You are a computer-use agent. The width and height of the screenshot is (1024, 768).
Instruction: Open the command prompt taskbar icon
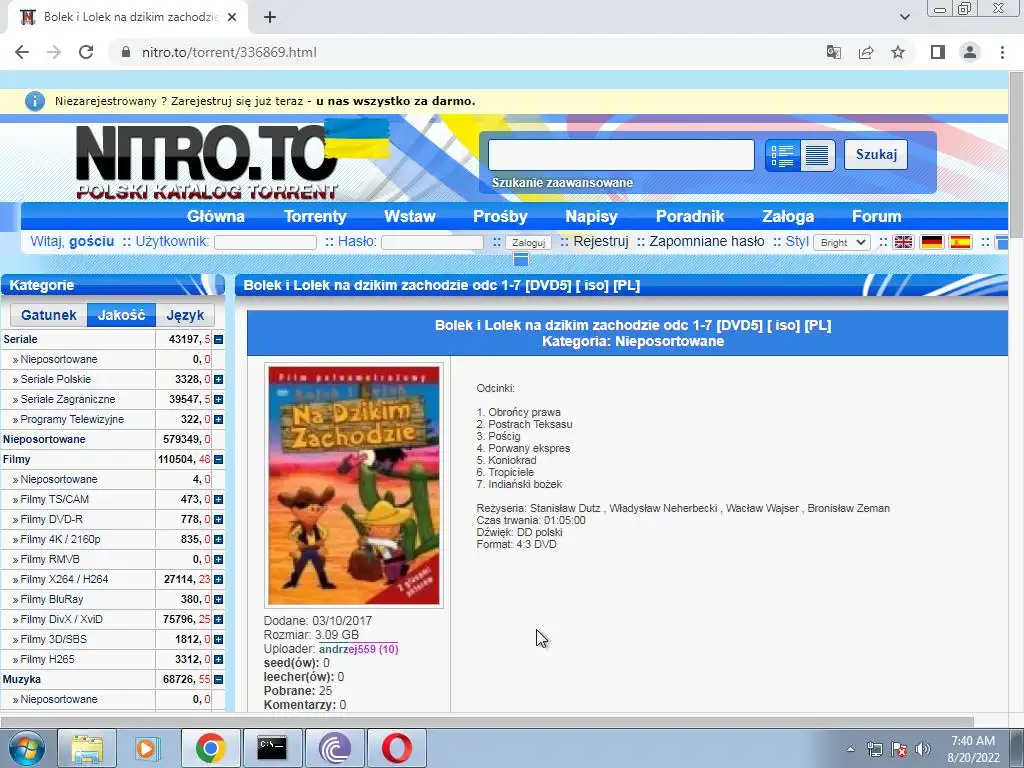pos(272,748)
